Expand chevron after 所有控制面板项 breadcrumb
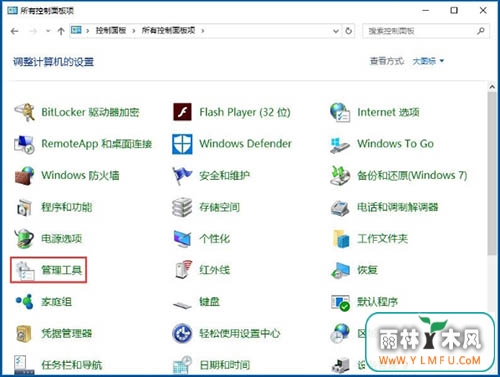500x377 pixels. [203, 31]
